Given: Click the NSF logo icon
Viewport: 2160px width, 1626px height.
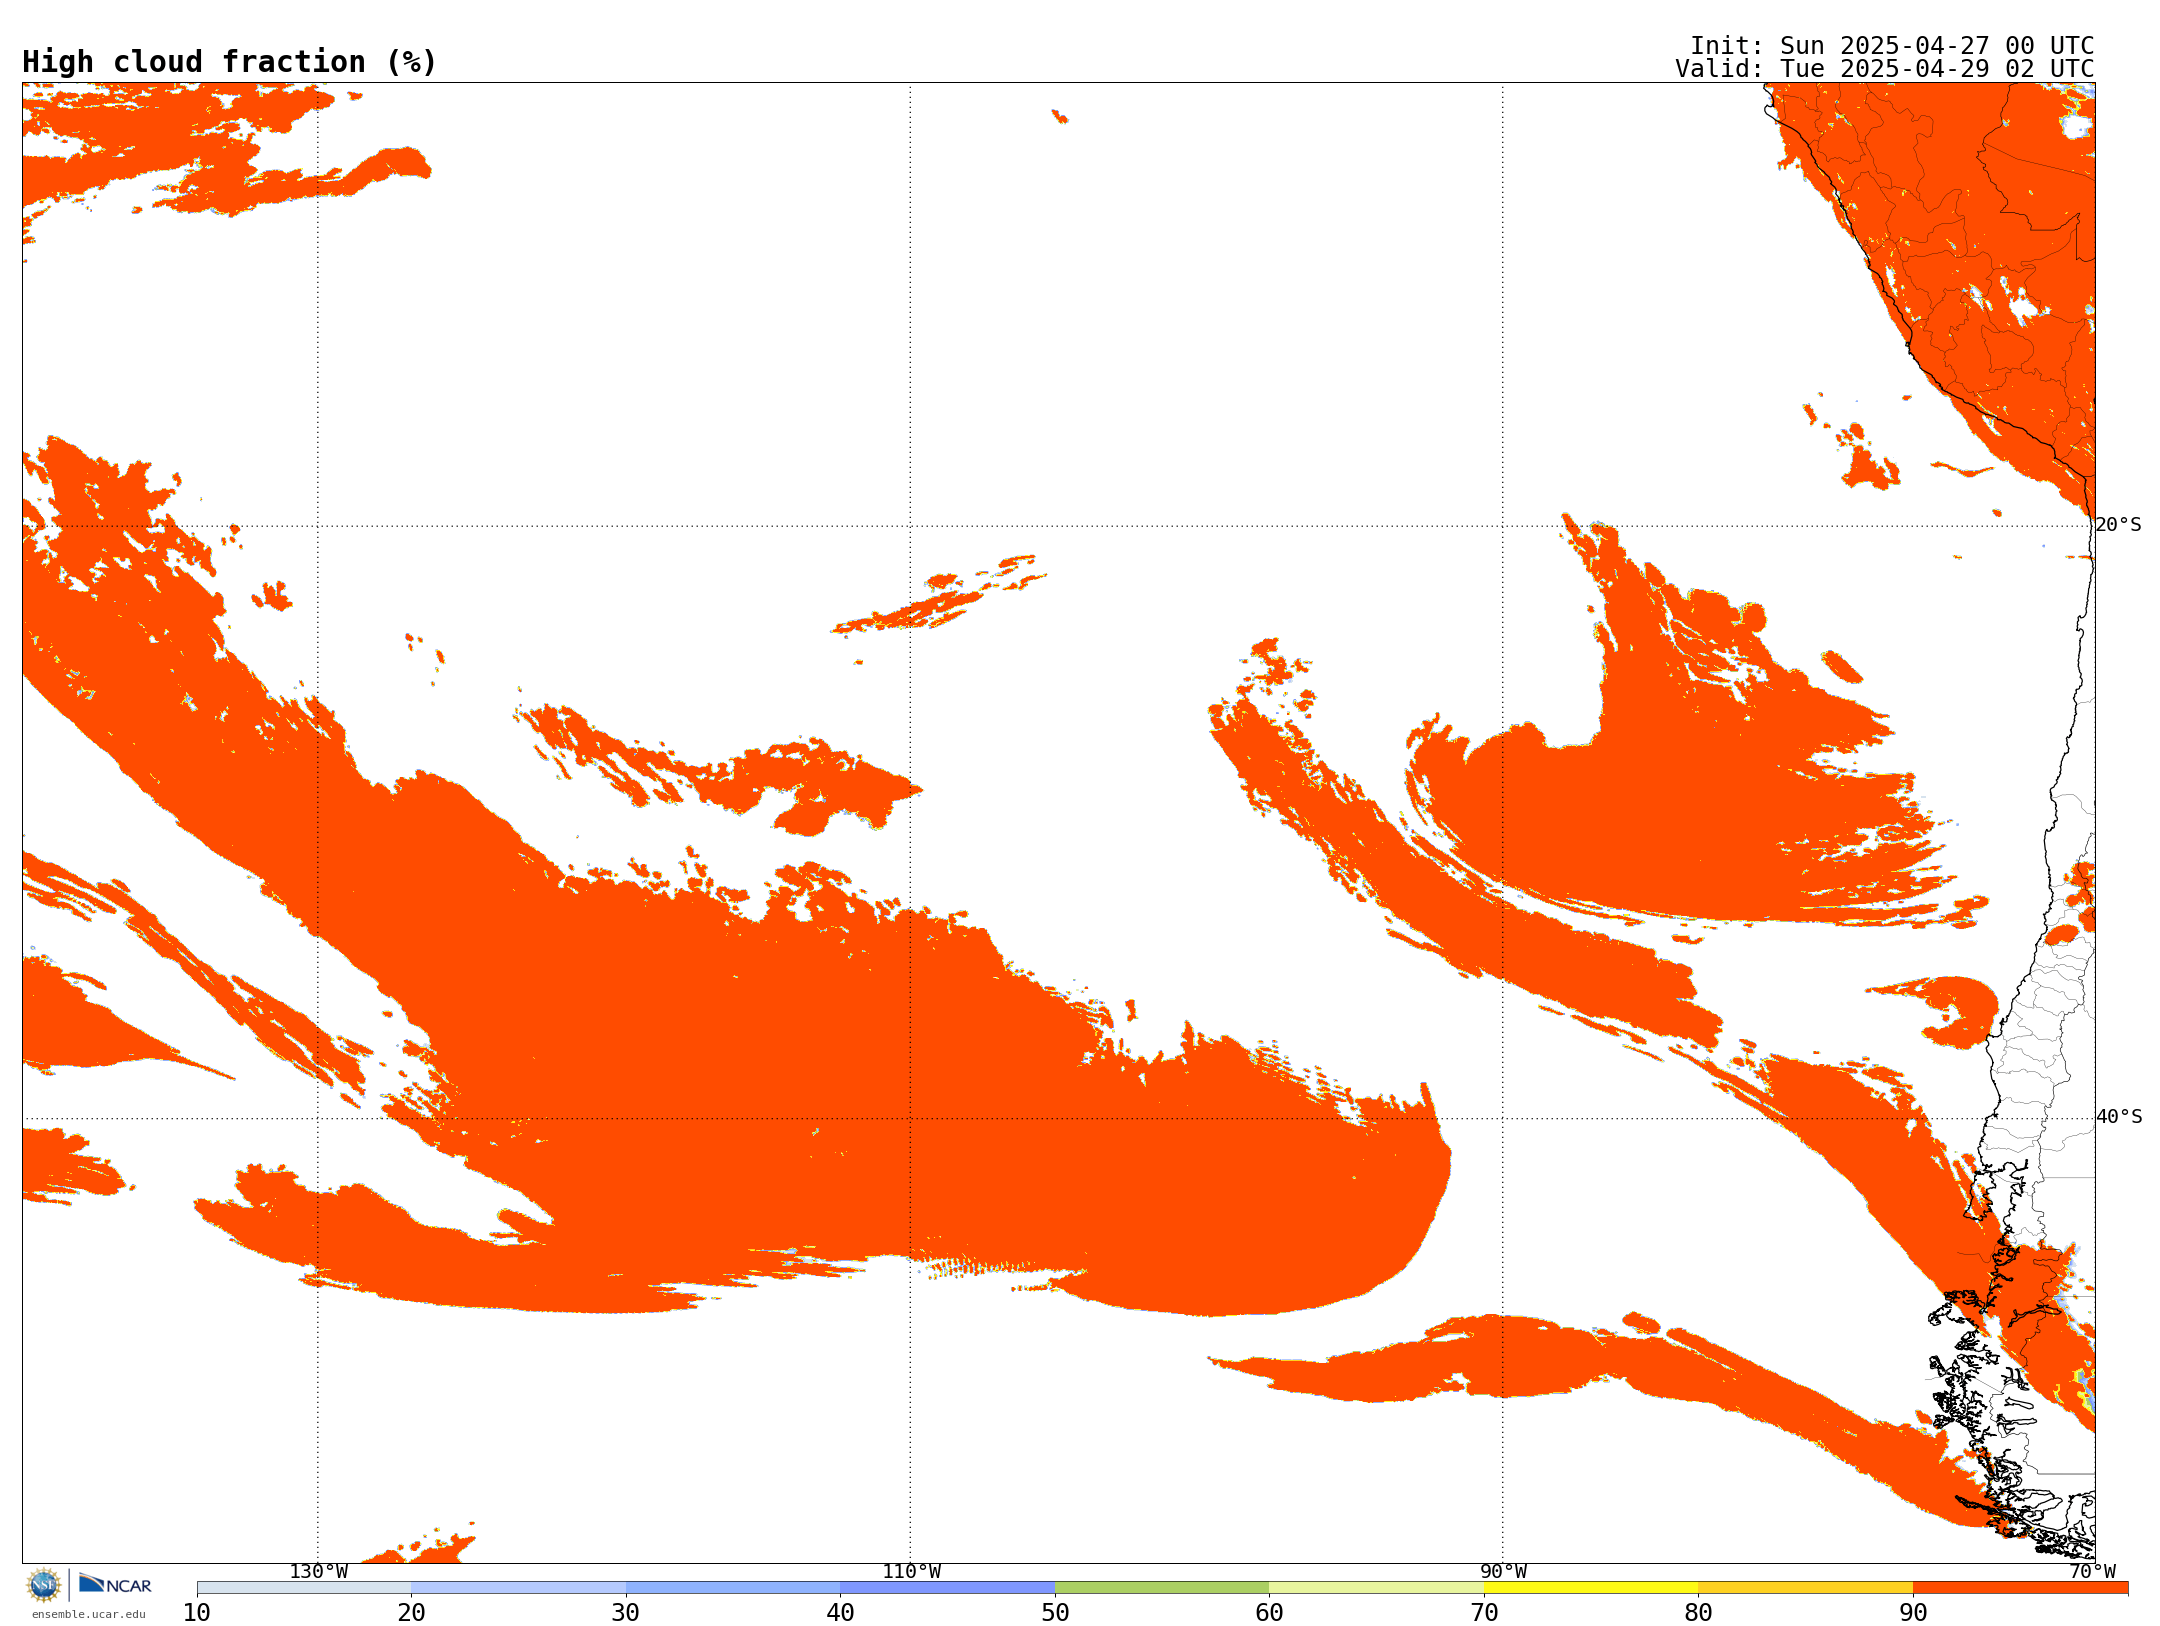Looking at the screenshot, I should pyautogui.click(x=44, y=1585).
